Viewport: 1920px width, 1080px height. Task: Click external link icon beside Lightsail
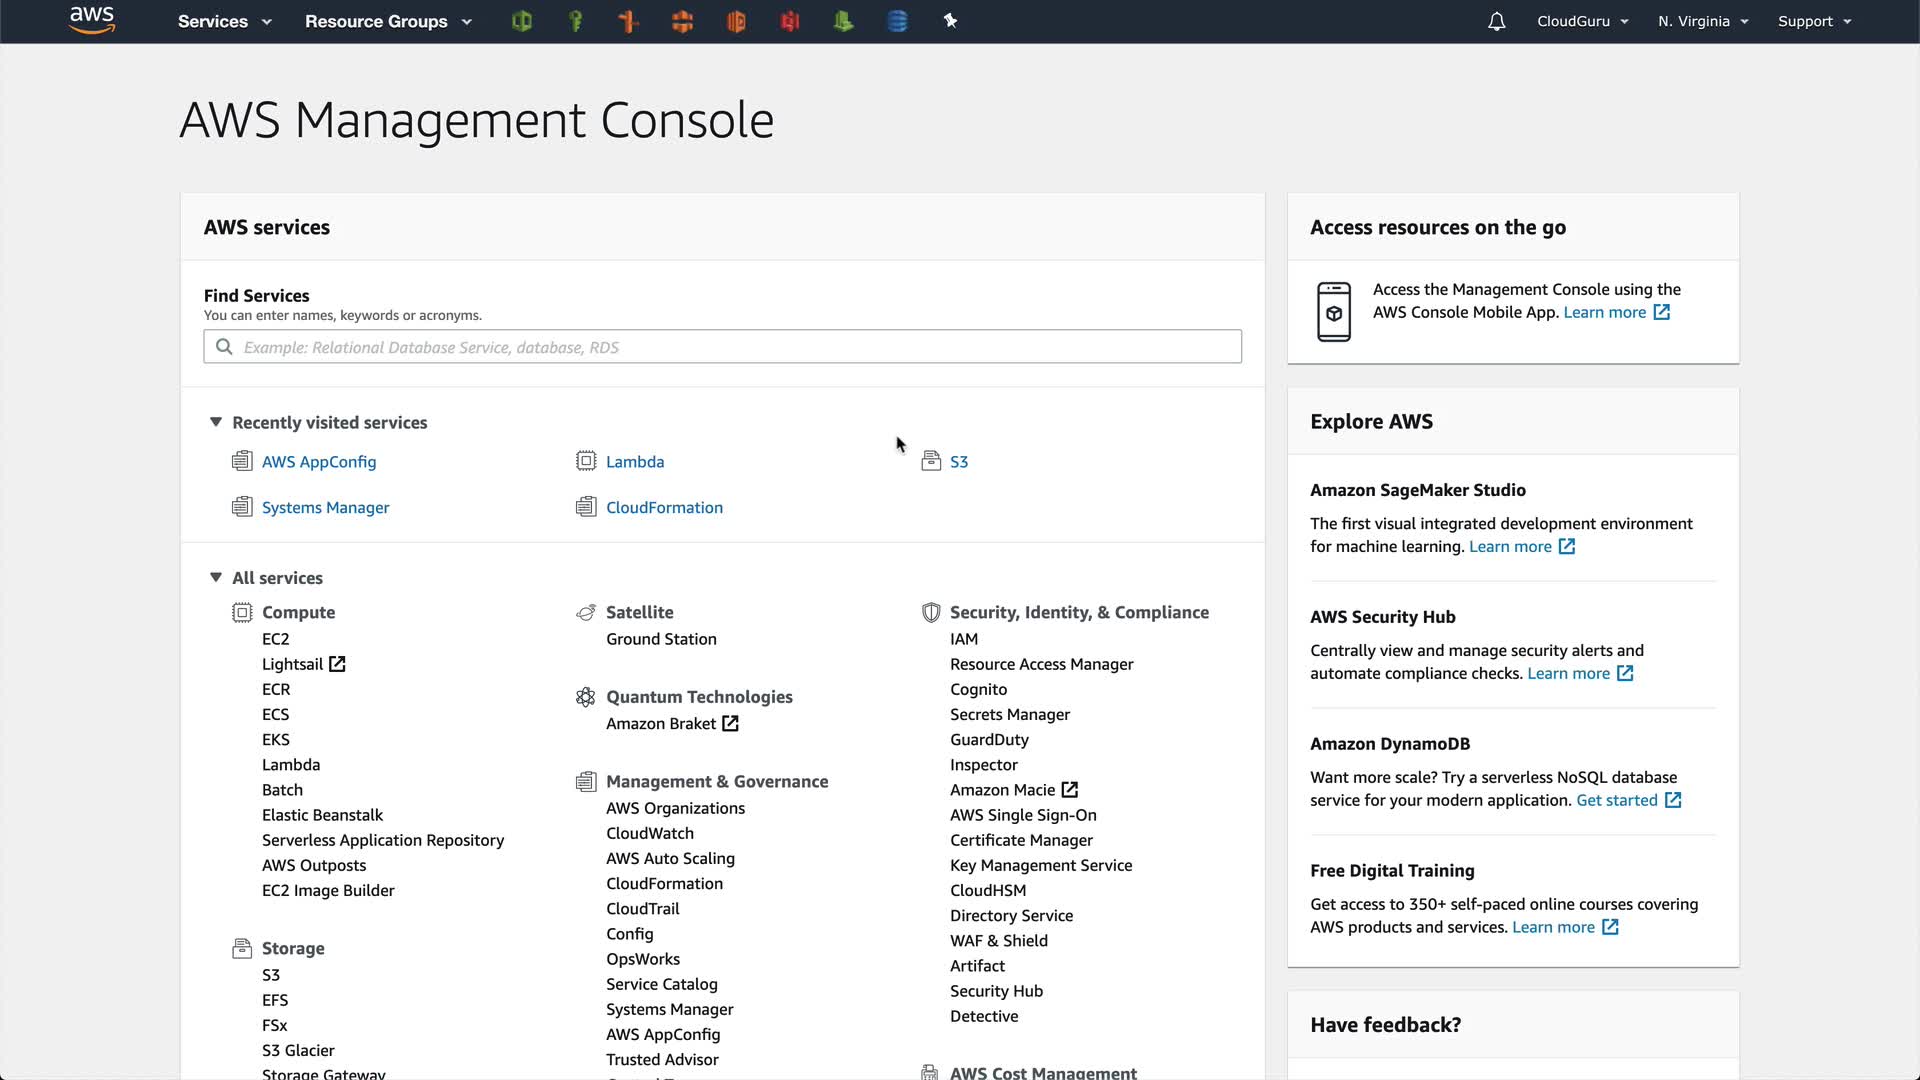337,664
